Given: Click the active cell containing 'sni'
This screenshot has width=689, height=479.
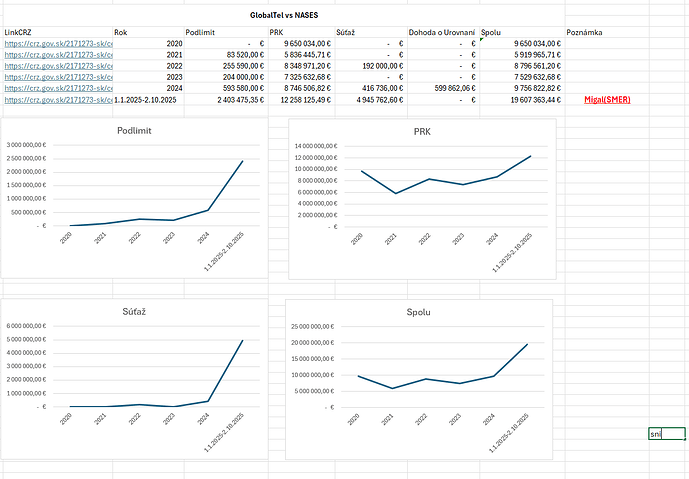Looking at the screenshot, I should (x=666, y=434).
